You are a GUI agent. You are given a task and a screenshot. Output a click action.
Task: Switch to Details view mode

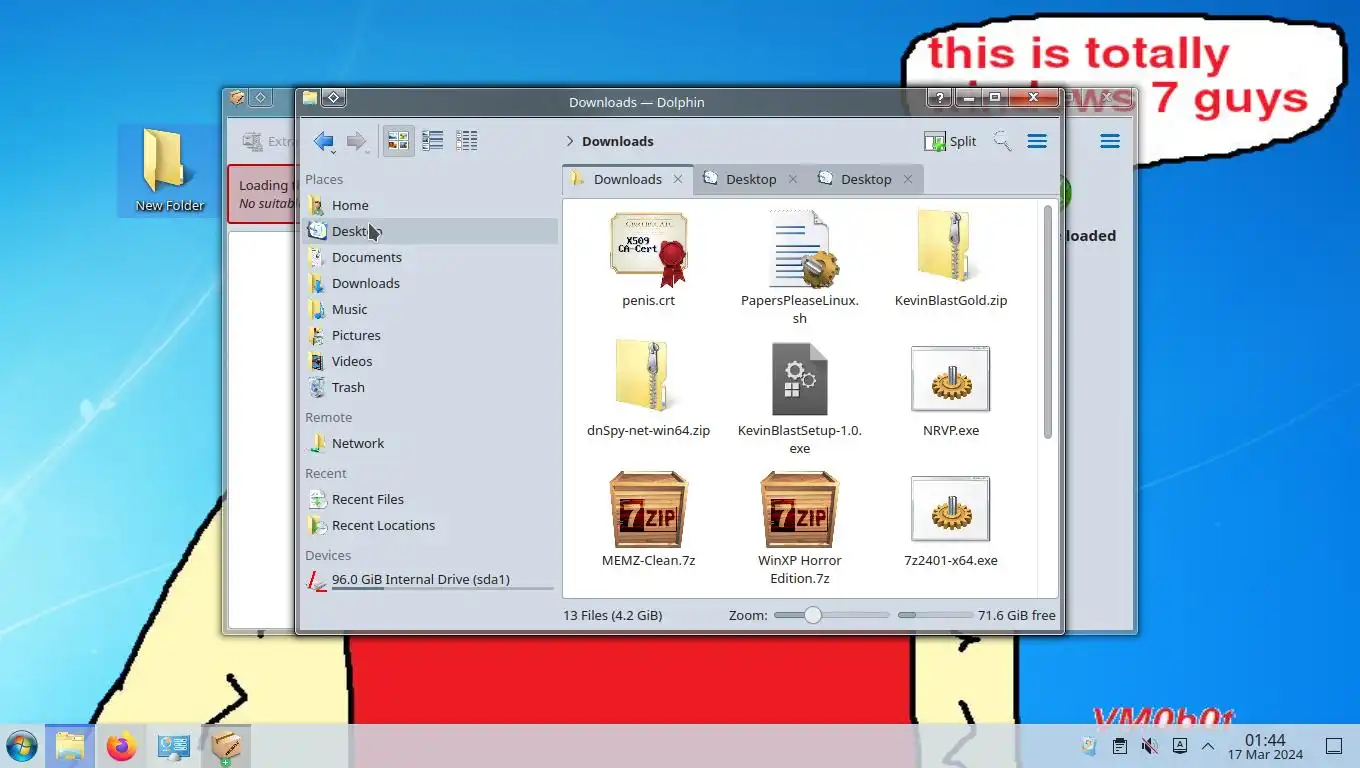[466, 141]
